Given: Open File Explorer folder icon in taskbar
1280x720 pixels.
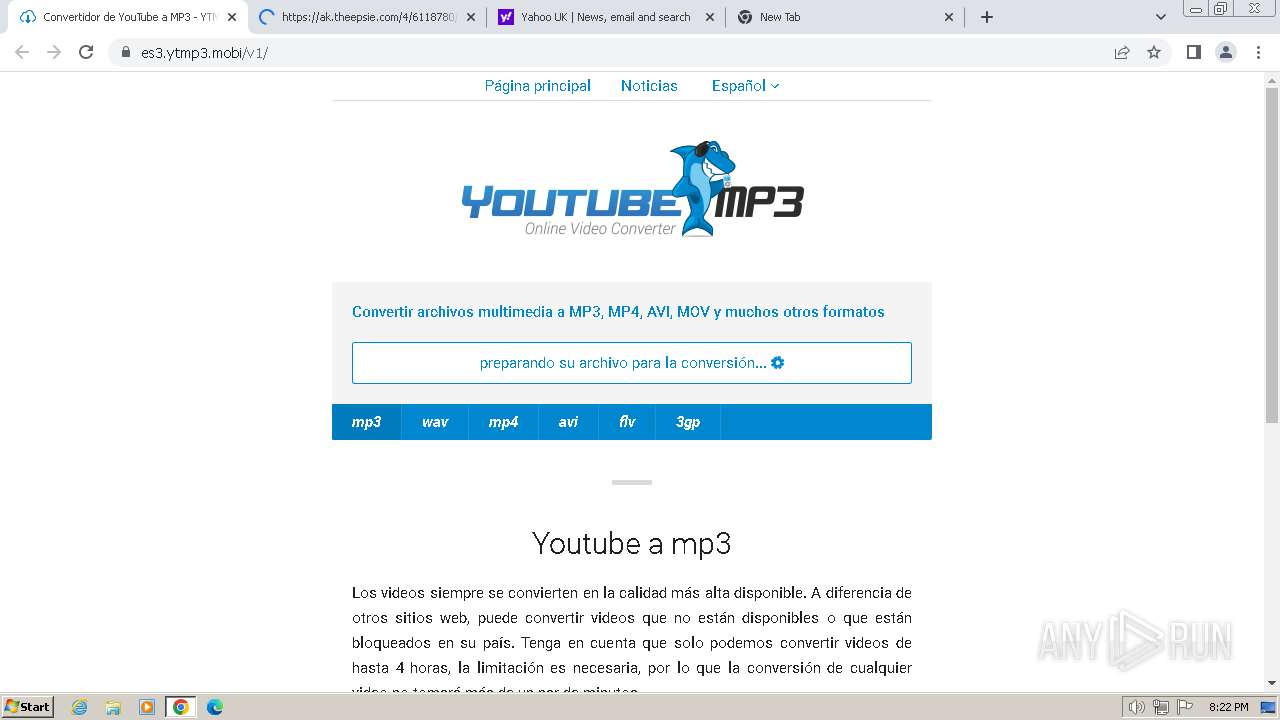Looking at the screenshot, I should (113, 707).
